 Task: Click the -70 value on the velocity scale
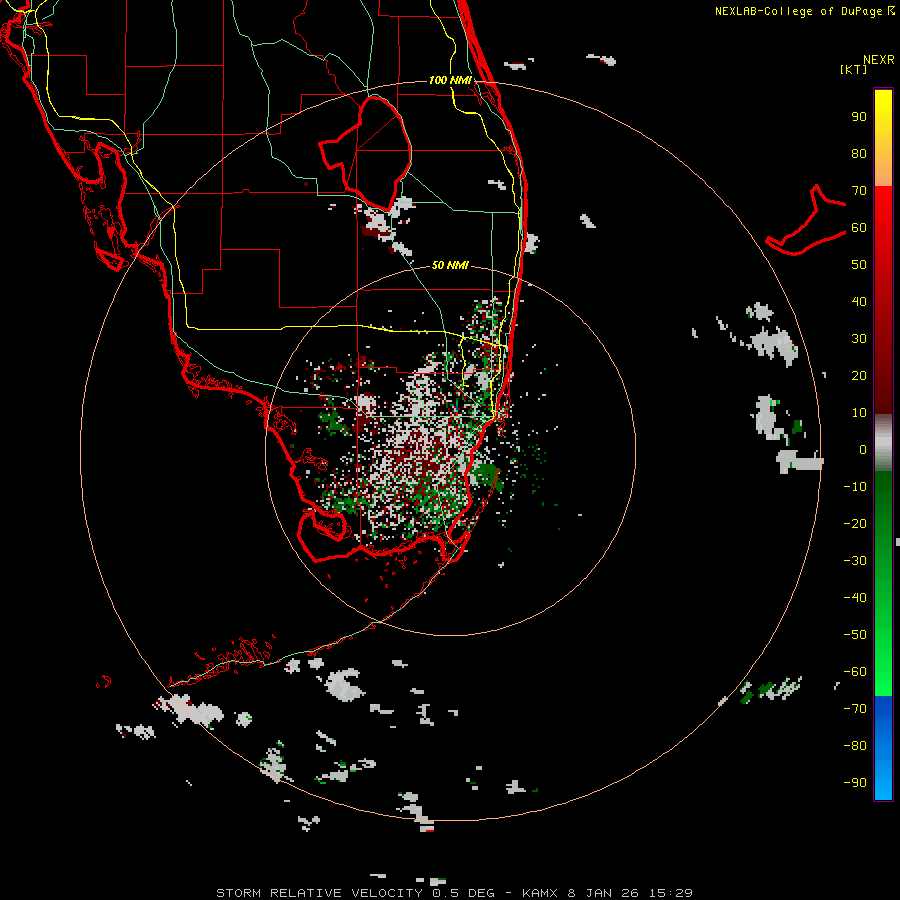click(855, 709)
